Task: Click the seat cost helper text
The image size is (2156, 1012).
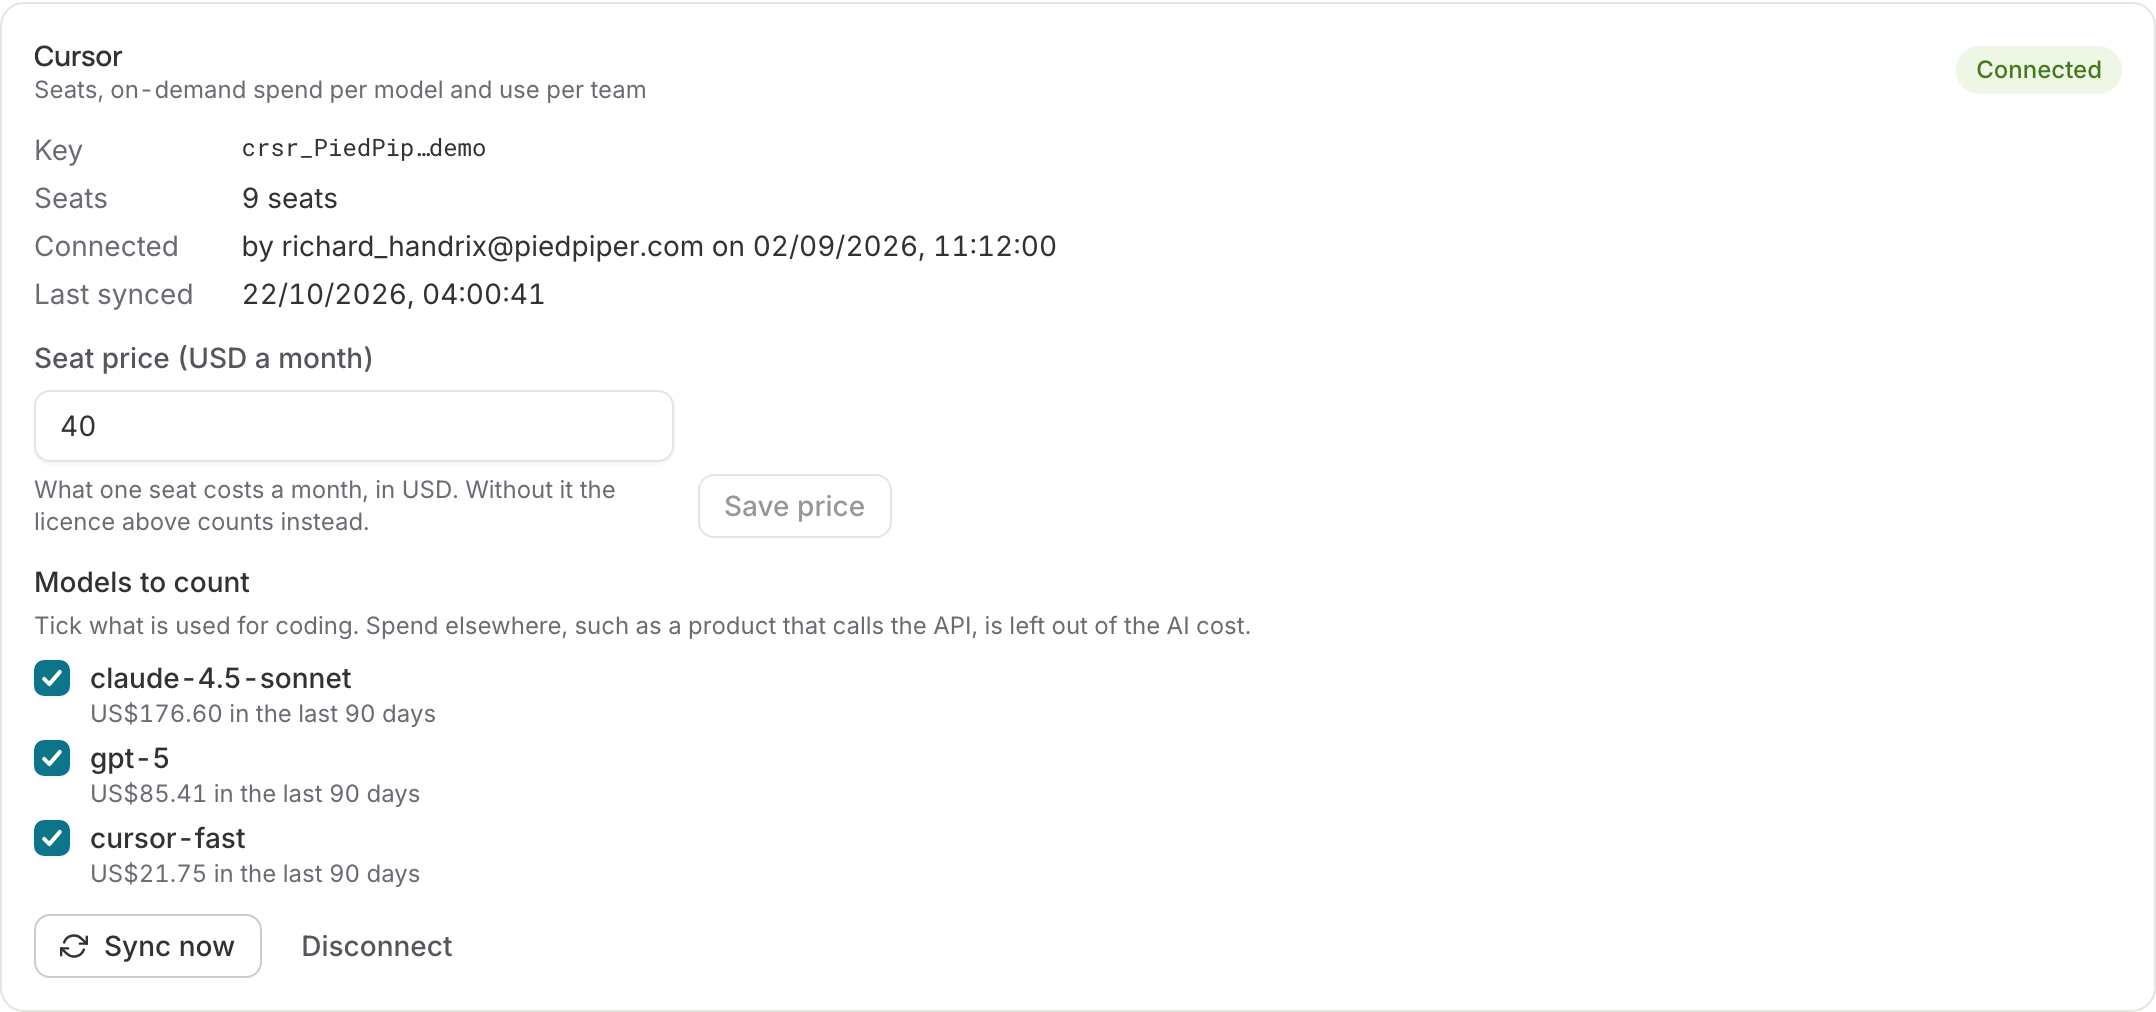Action: click(x=325, y=506)
